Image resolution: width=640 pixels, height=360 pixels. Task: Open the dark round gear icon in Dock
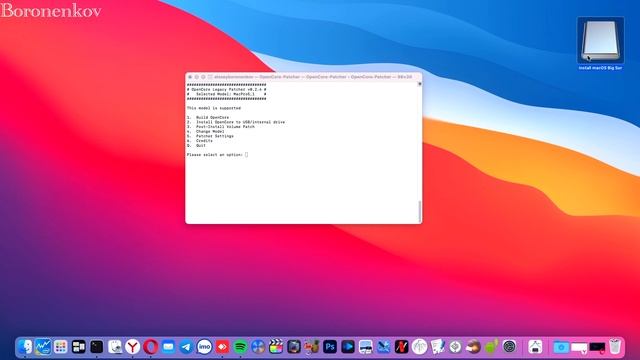coord(509,347)
